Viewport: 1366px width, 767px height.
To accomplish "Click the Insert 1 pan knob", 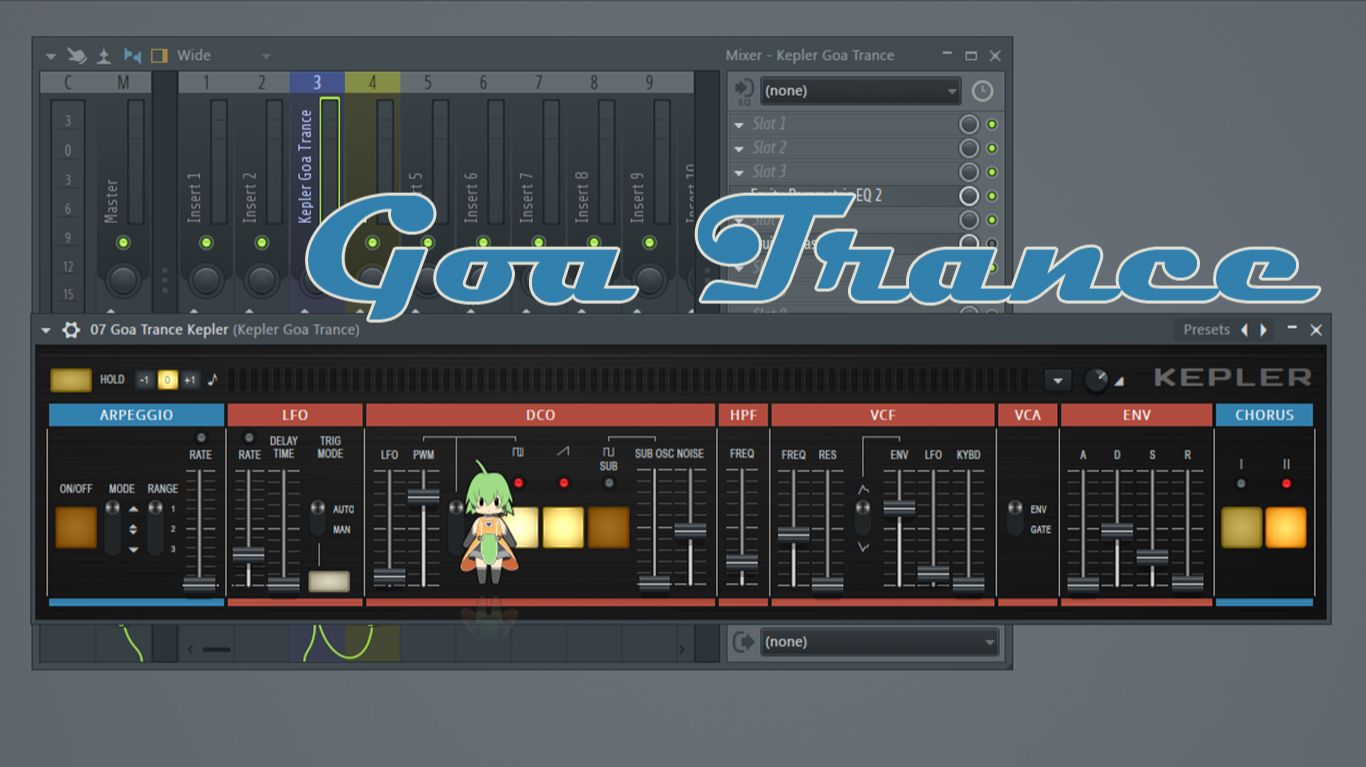I will pos(206,280).
